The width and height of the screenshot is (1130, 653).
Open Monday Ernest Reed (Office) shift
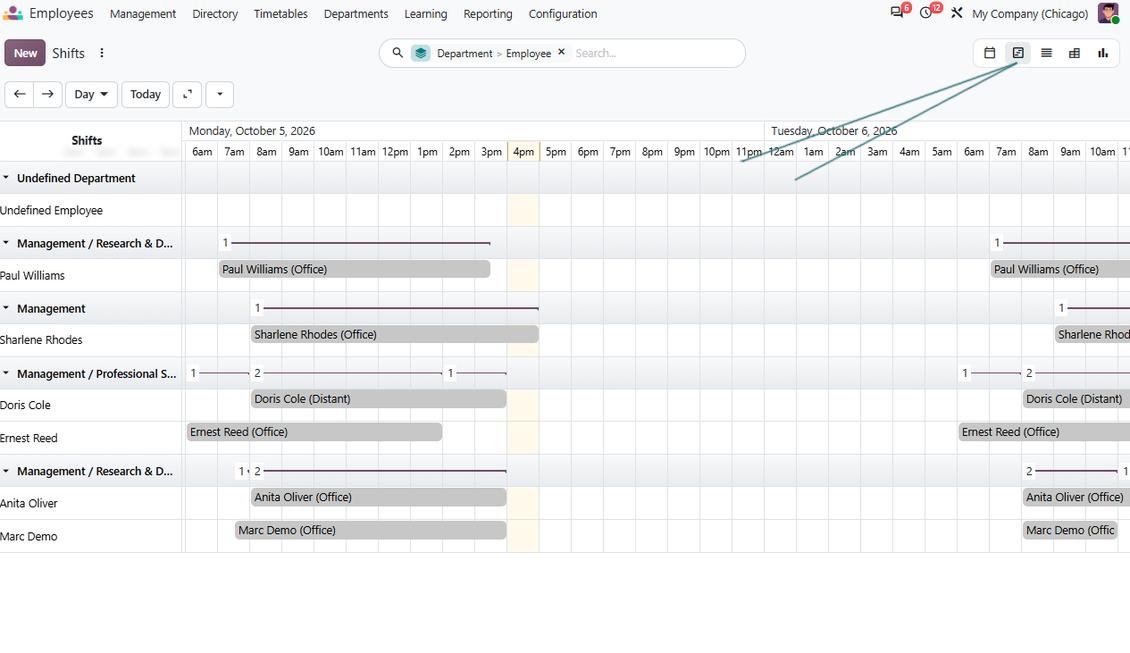coord(314,432)
